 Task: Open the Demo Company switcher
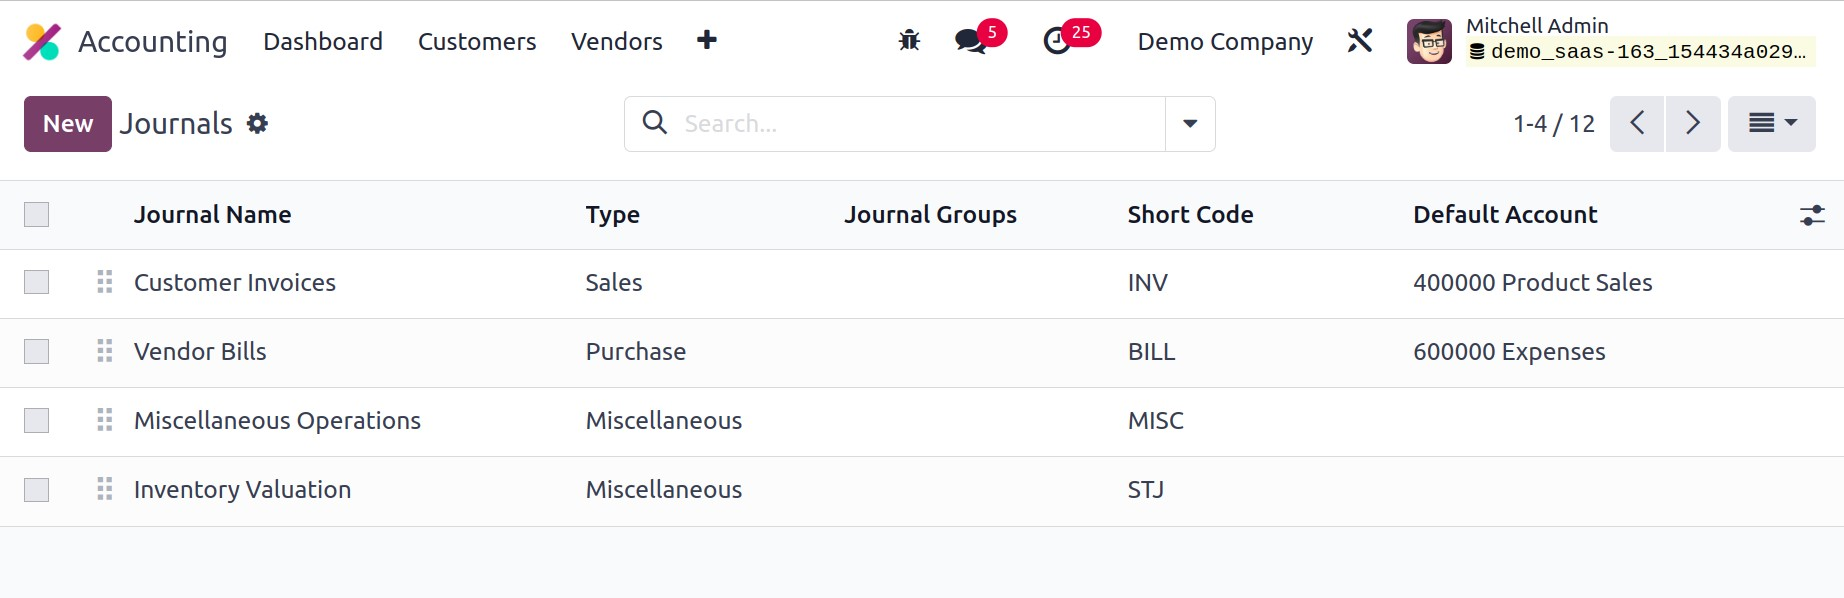click(1225, 42)
